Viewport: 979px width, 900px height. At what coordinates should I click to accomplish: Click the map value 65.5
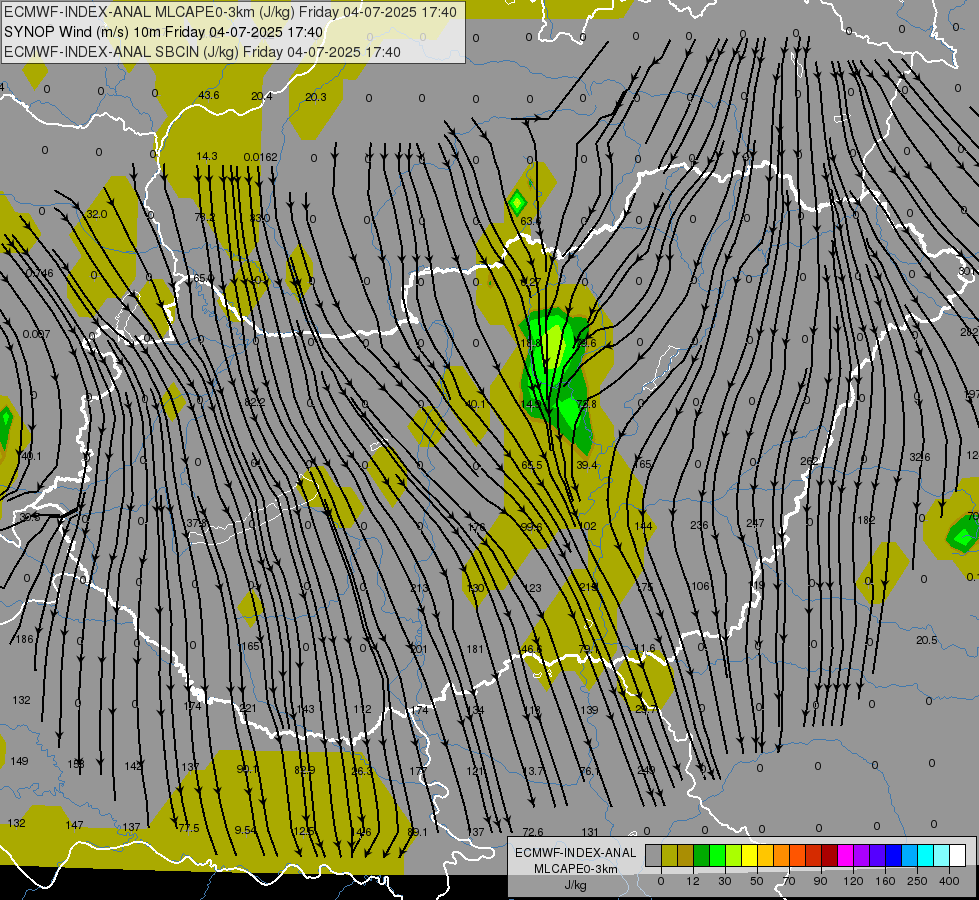pyautogui.click(x=532, y=465)
